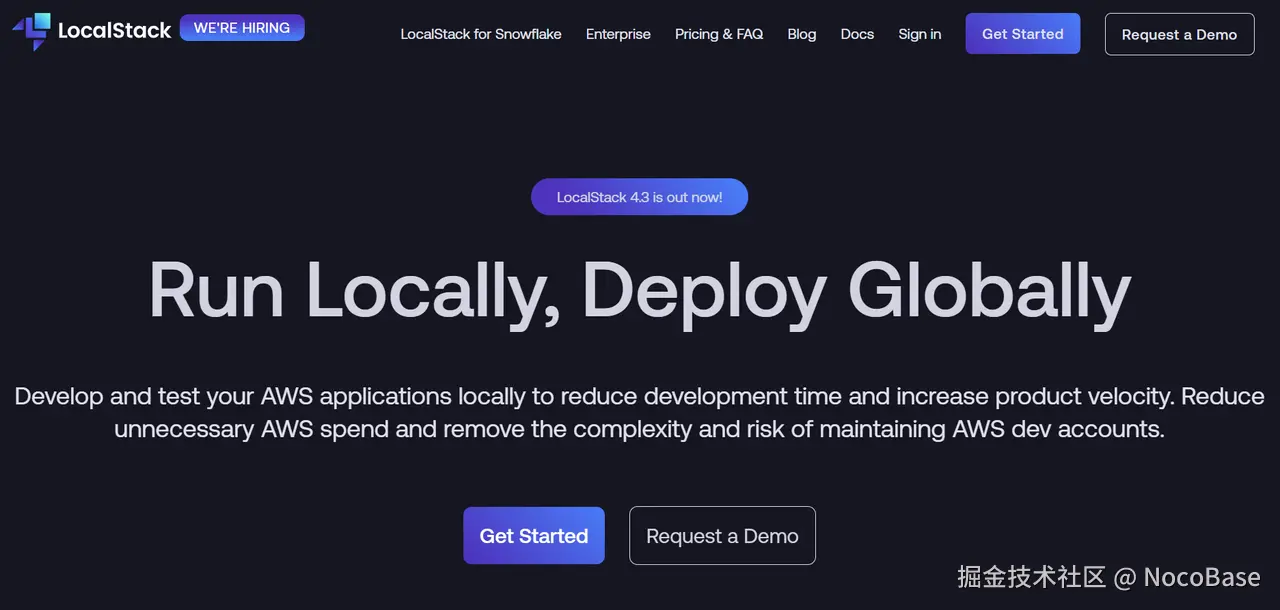Click the hiring banner next to the logo
The height and width of the screenshot is (610, 1280).
(241, 27)
